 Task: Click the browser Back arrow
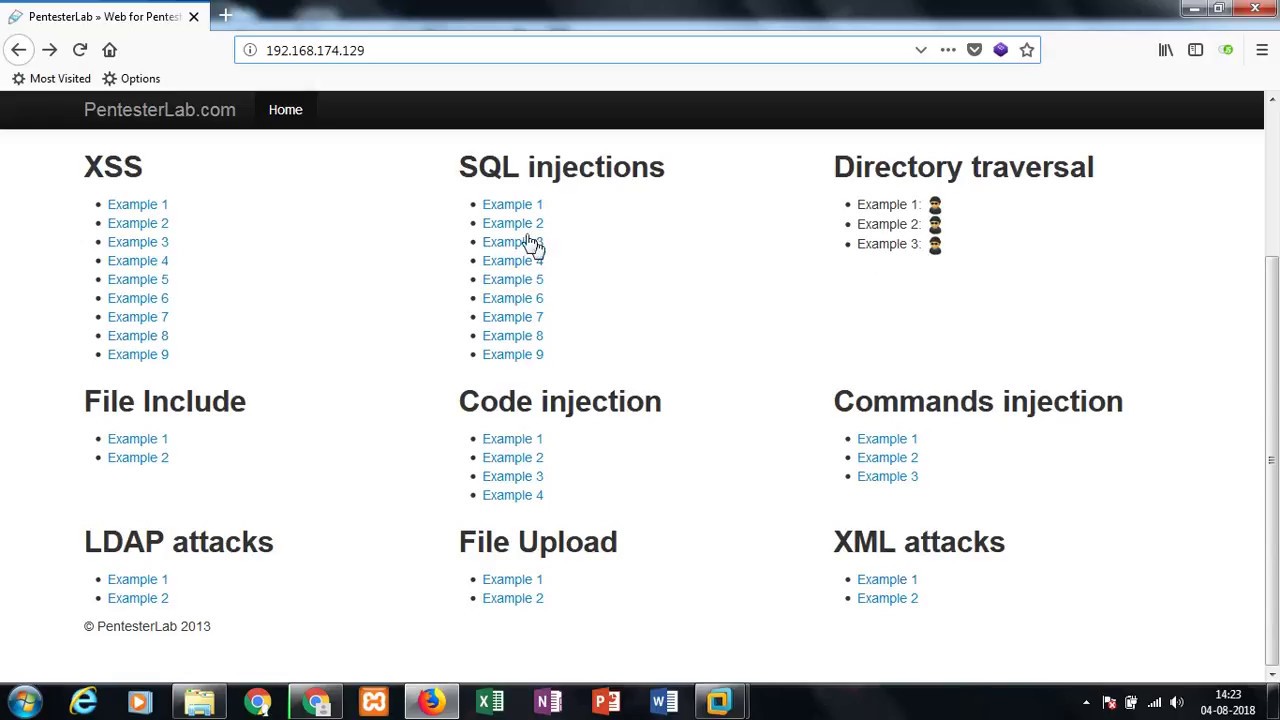[18, 50]
